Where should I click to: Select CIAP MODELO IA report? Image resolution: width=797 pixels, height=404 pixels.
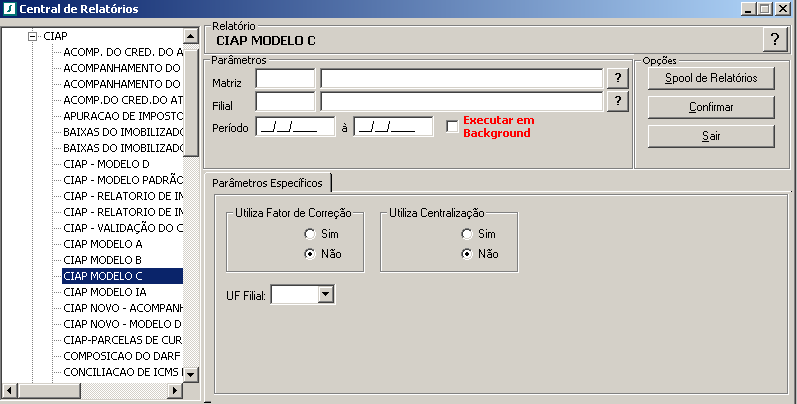tap(105, 292)
